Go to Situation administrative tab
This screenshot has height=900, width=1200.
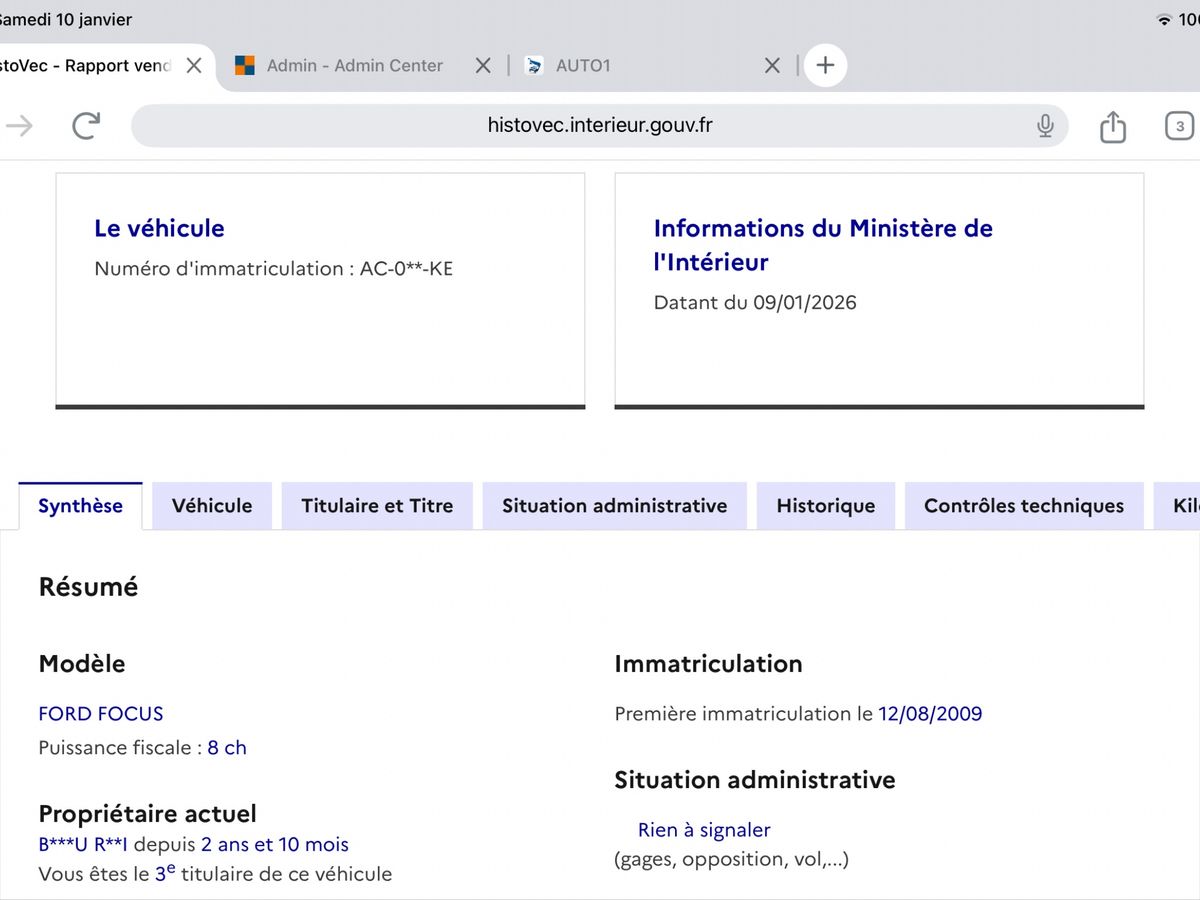click(614, 506)
